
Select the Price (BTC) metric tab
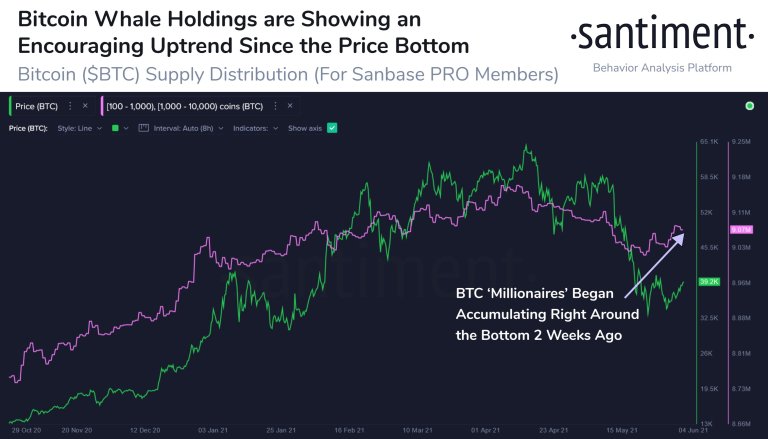[36, 106]
